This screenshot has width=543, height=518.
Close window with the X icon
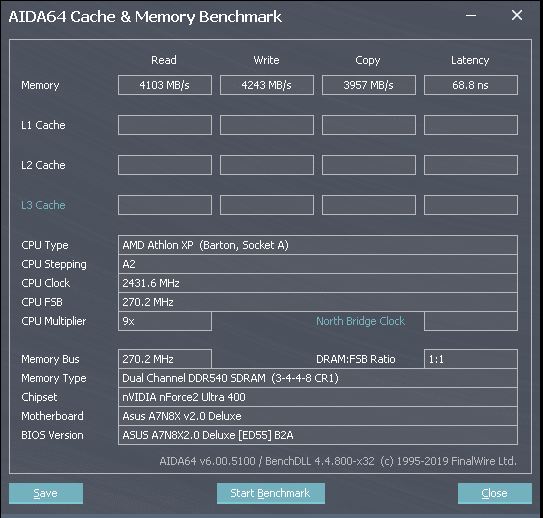(x=517, y=15)
